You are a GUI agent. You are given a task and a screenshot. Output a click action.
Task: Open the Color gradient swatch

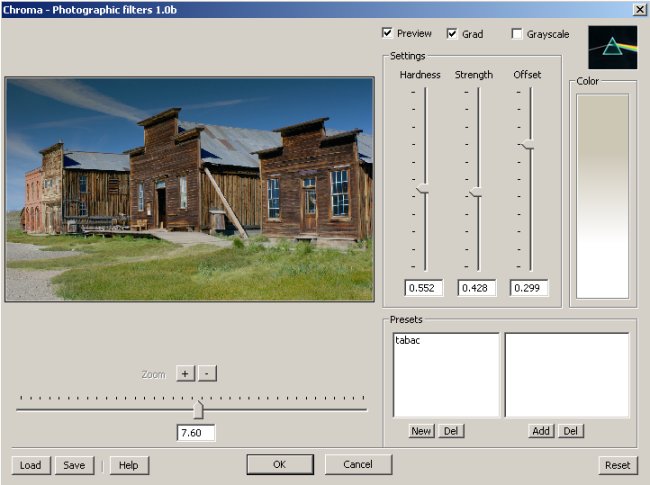point(602,196)
